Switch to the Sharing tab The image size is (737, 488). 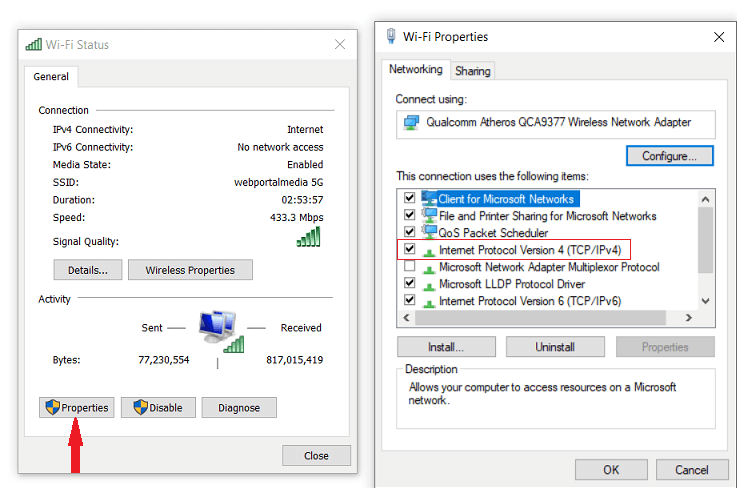pyautogui.click(x=472, y=71)
